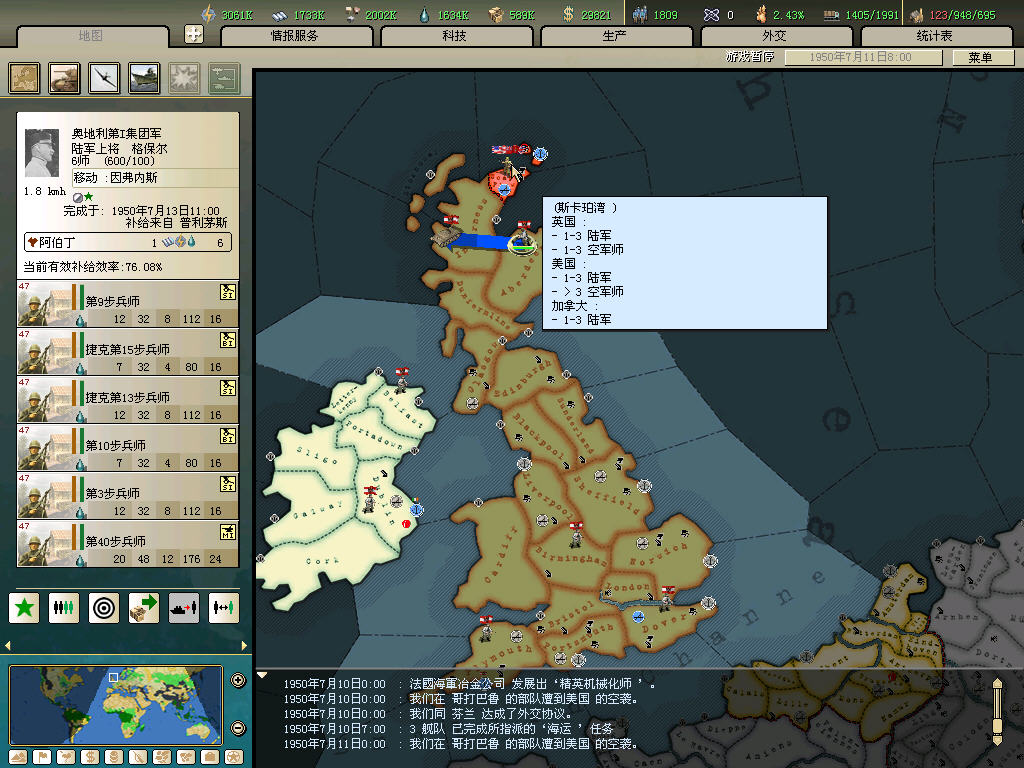This screenshot has height=768, width=1024.
Task: Click the dissent flame icon
Action: 761,14
